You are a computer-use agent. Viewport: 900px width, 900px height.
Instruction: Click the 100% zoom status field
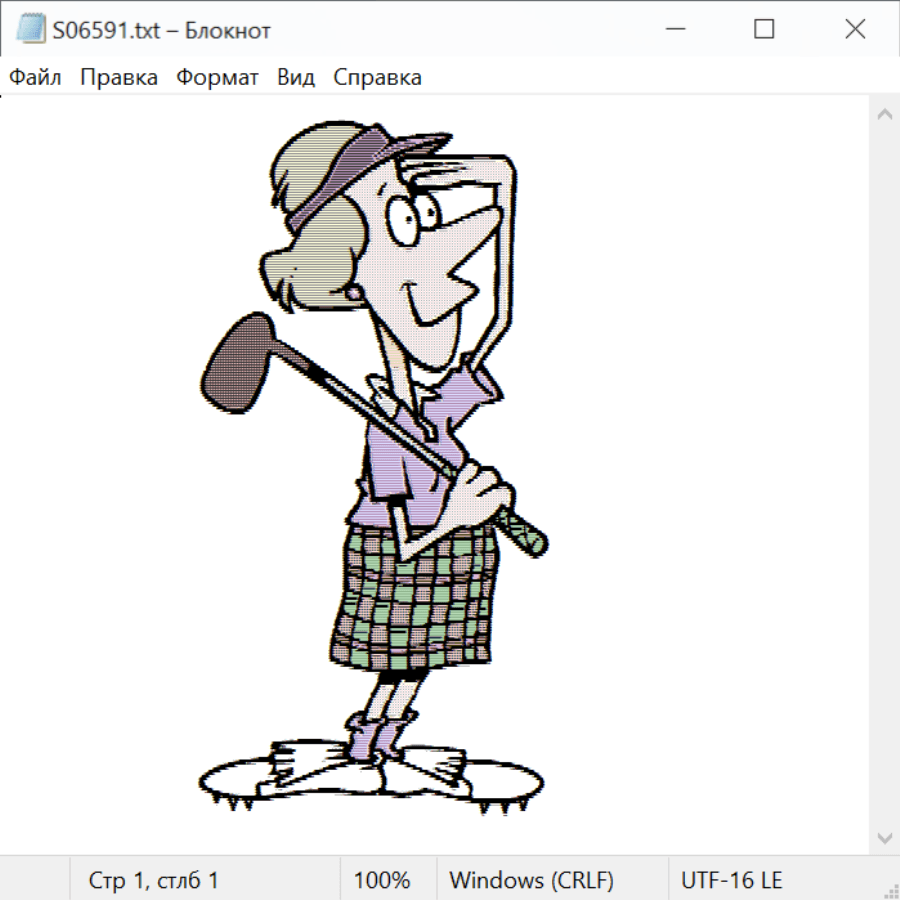pos(382,881)
